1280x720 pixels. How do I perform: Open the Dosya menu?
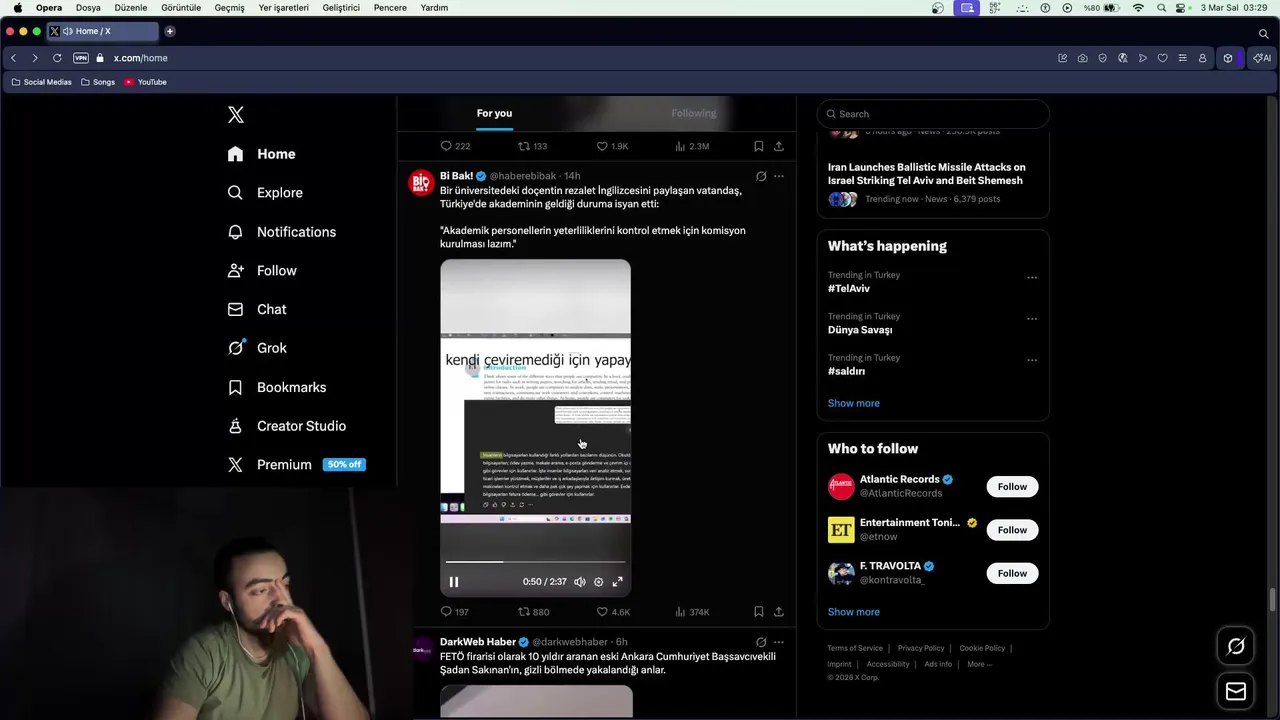[88, 7]
